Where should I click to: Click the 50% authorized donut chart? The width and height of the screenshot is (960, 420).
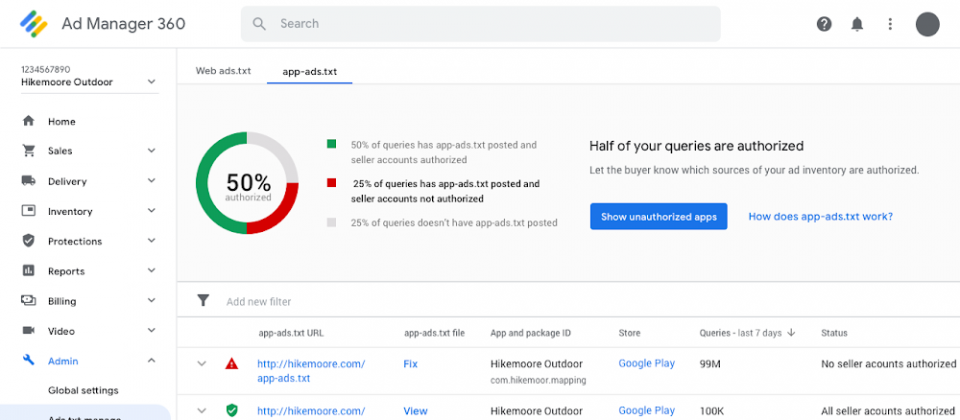(247, 182)
